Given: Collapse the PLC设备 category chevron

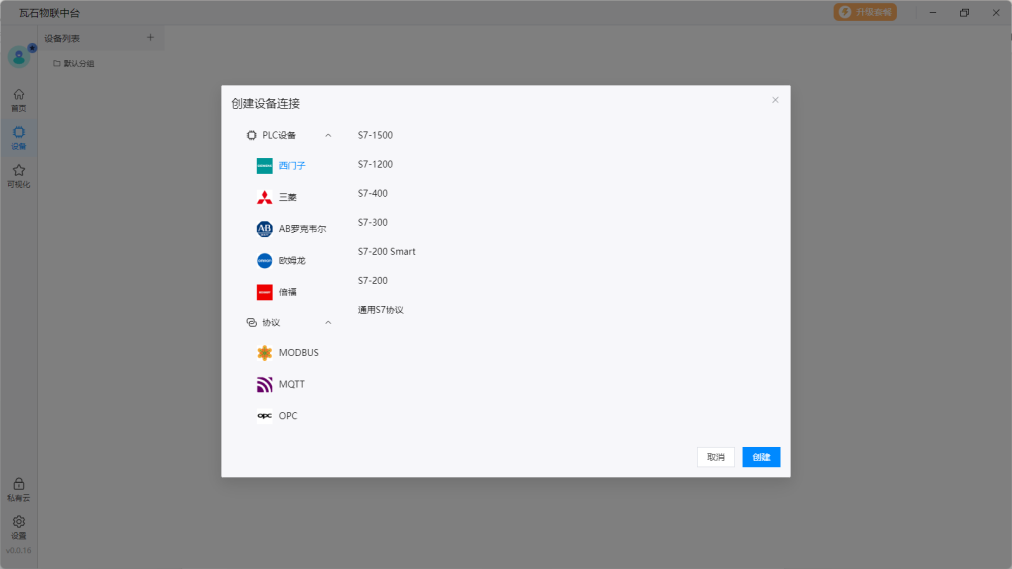Looking at the screenshot, I should (328, 135).
